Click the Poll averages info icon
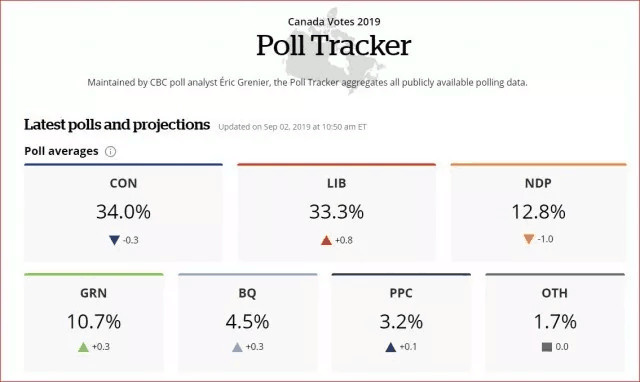The width and height of the screenshot is (640, 382). [x=110, y=151]
